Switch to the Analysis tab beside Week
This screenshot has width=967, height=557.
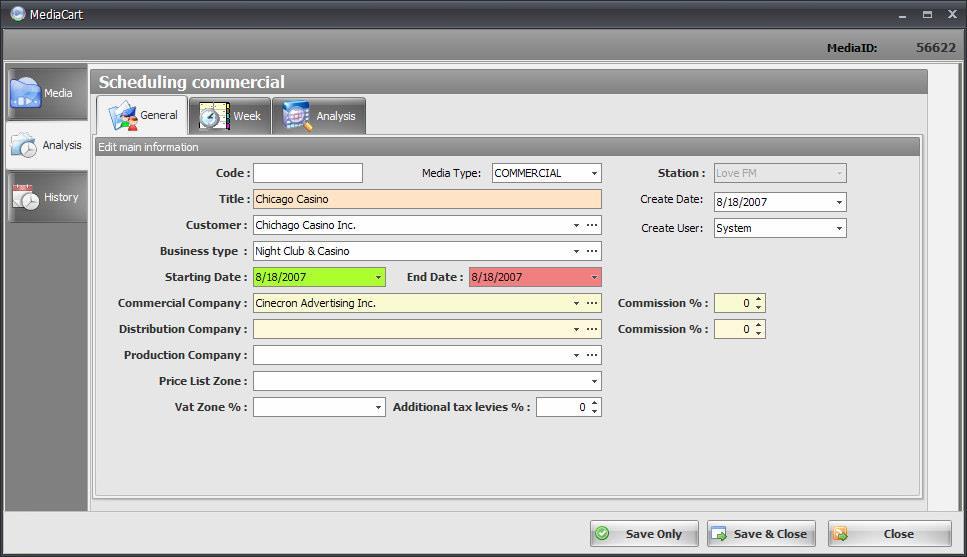tap(319, 116)
